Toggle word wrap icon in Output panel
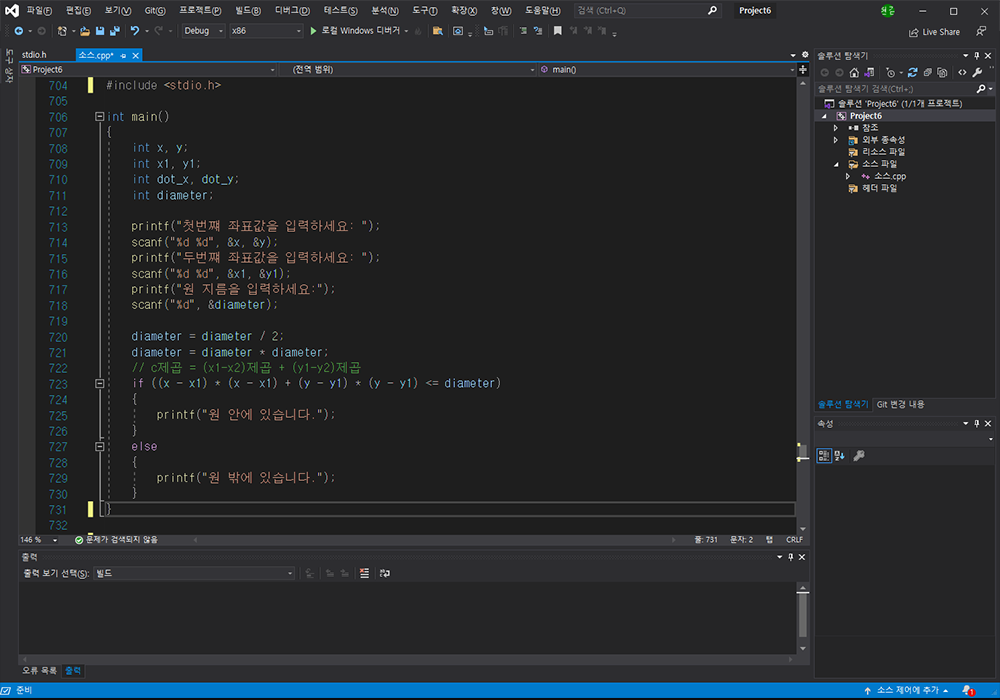 pyautogui.click(x=385, y=573)
